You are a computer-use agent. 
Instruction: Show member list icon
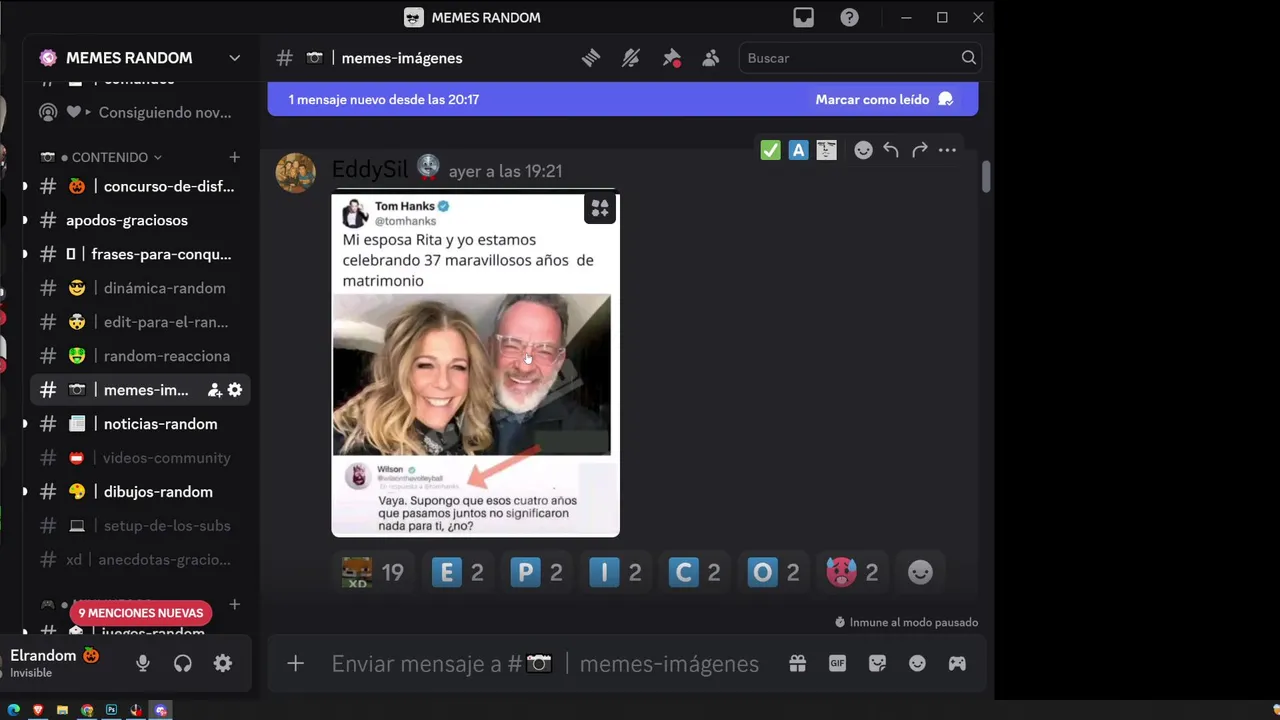point(711,58)
